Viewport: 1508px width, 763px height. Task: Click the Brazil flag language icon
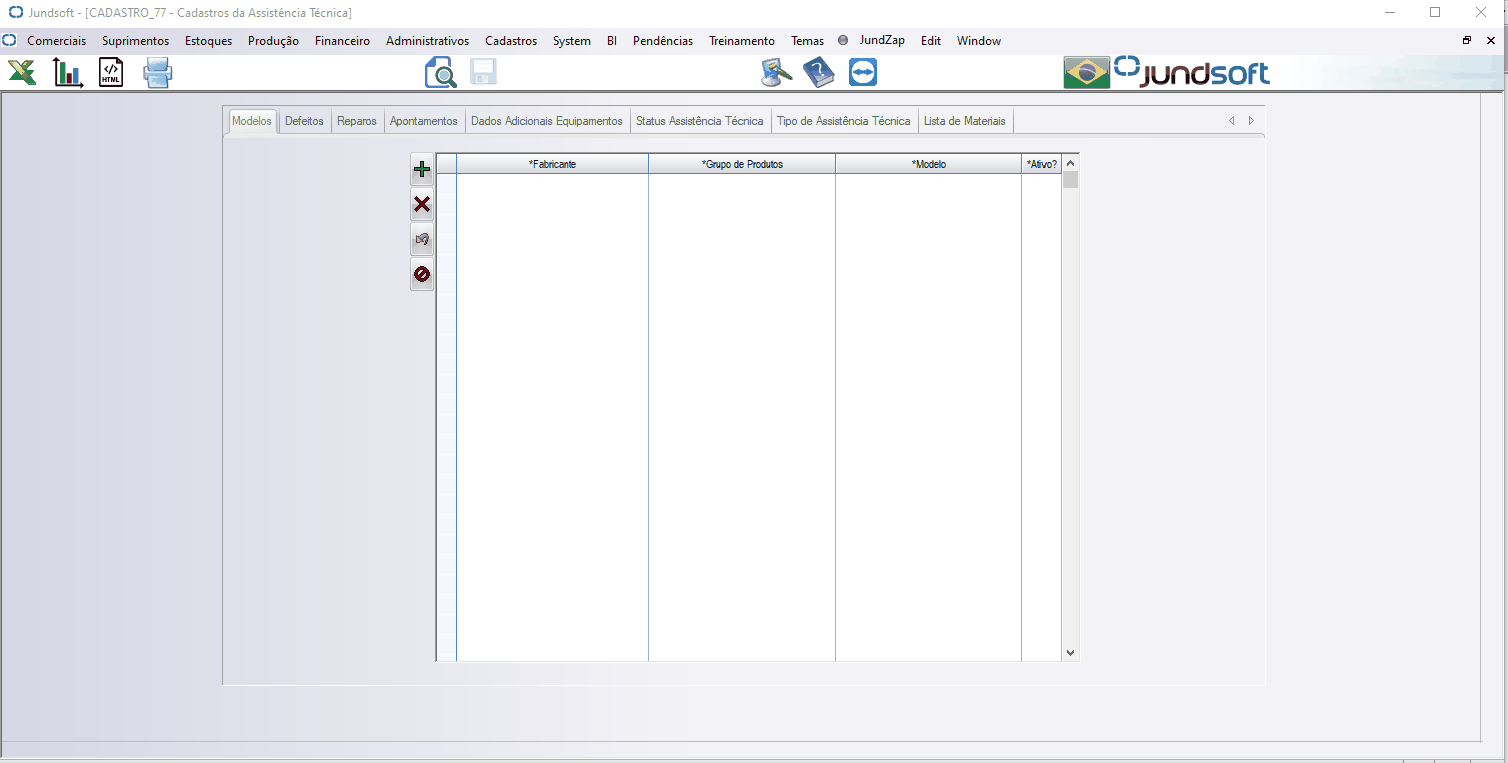tap(1087, 73)
